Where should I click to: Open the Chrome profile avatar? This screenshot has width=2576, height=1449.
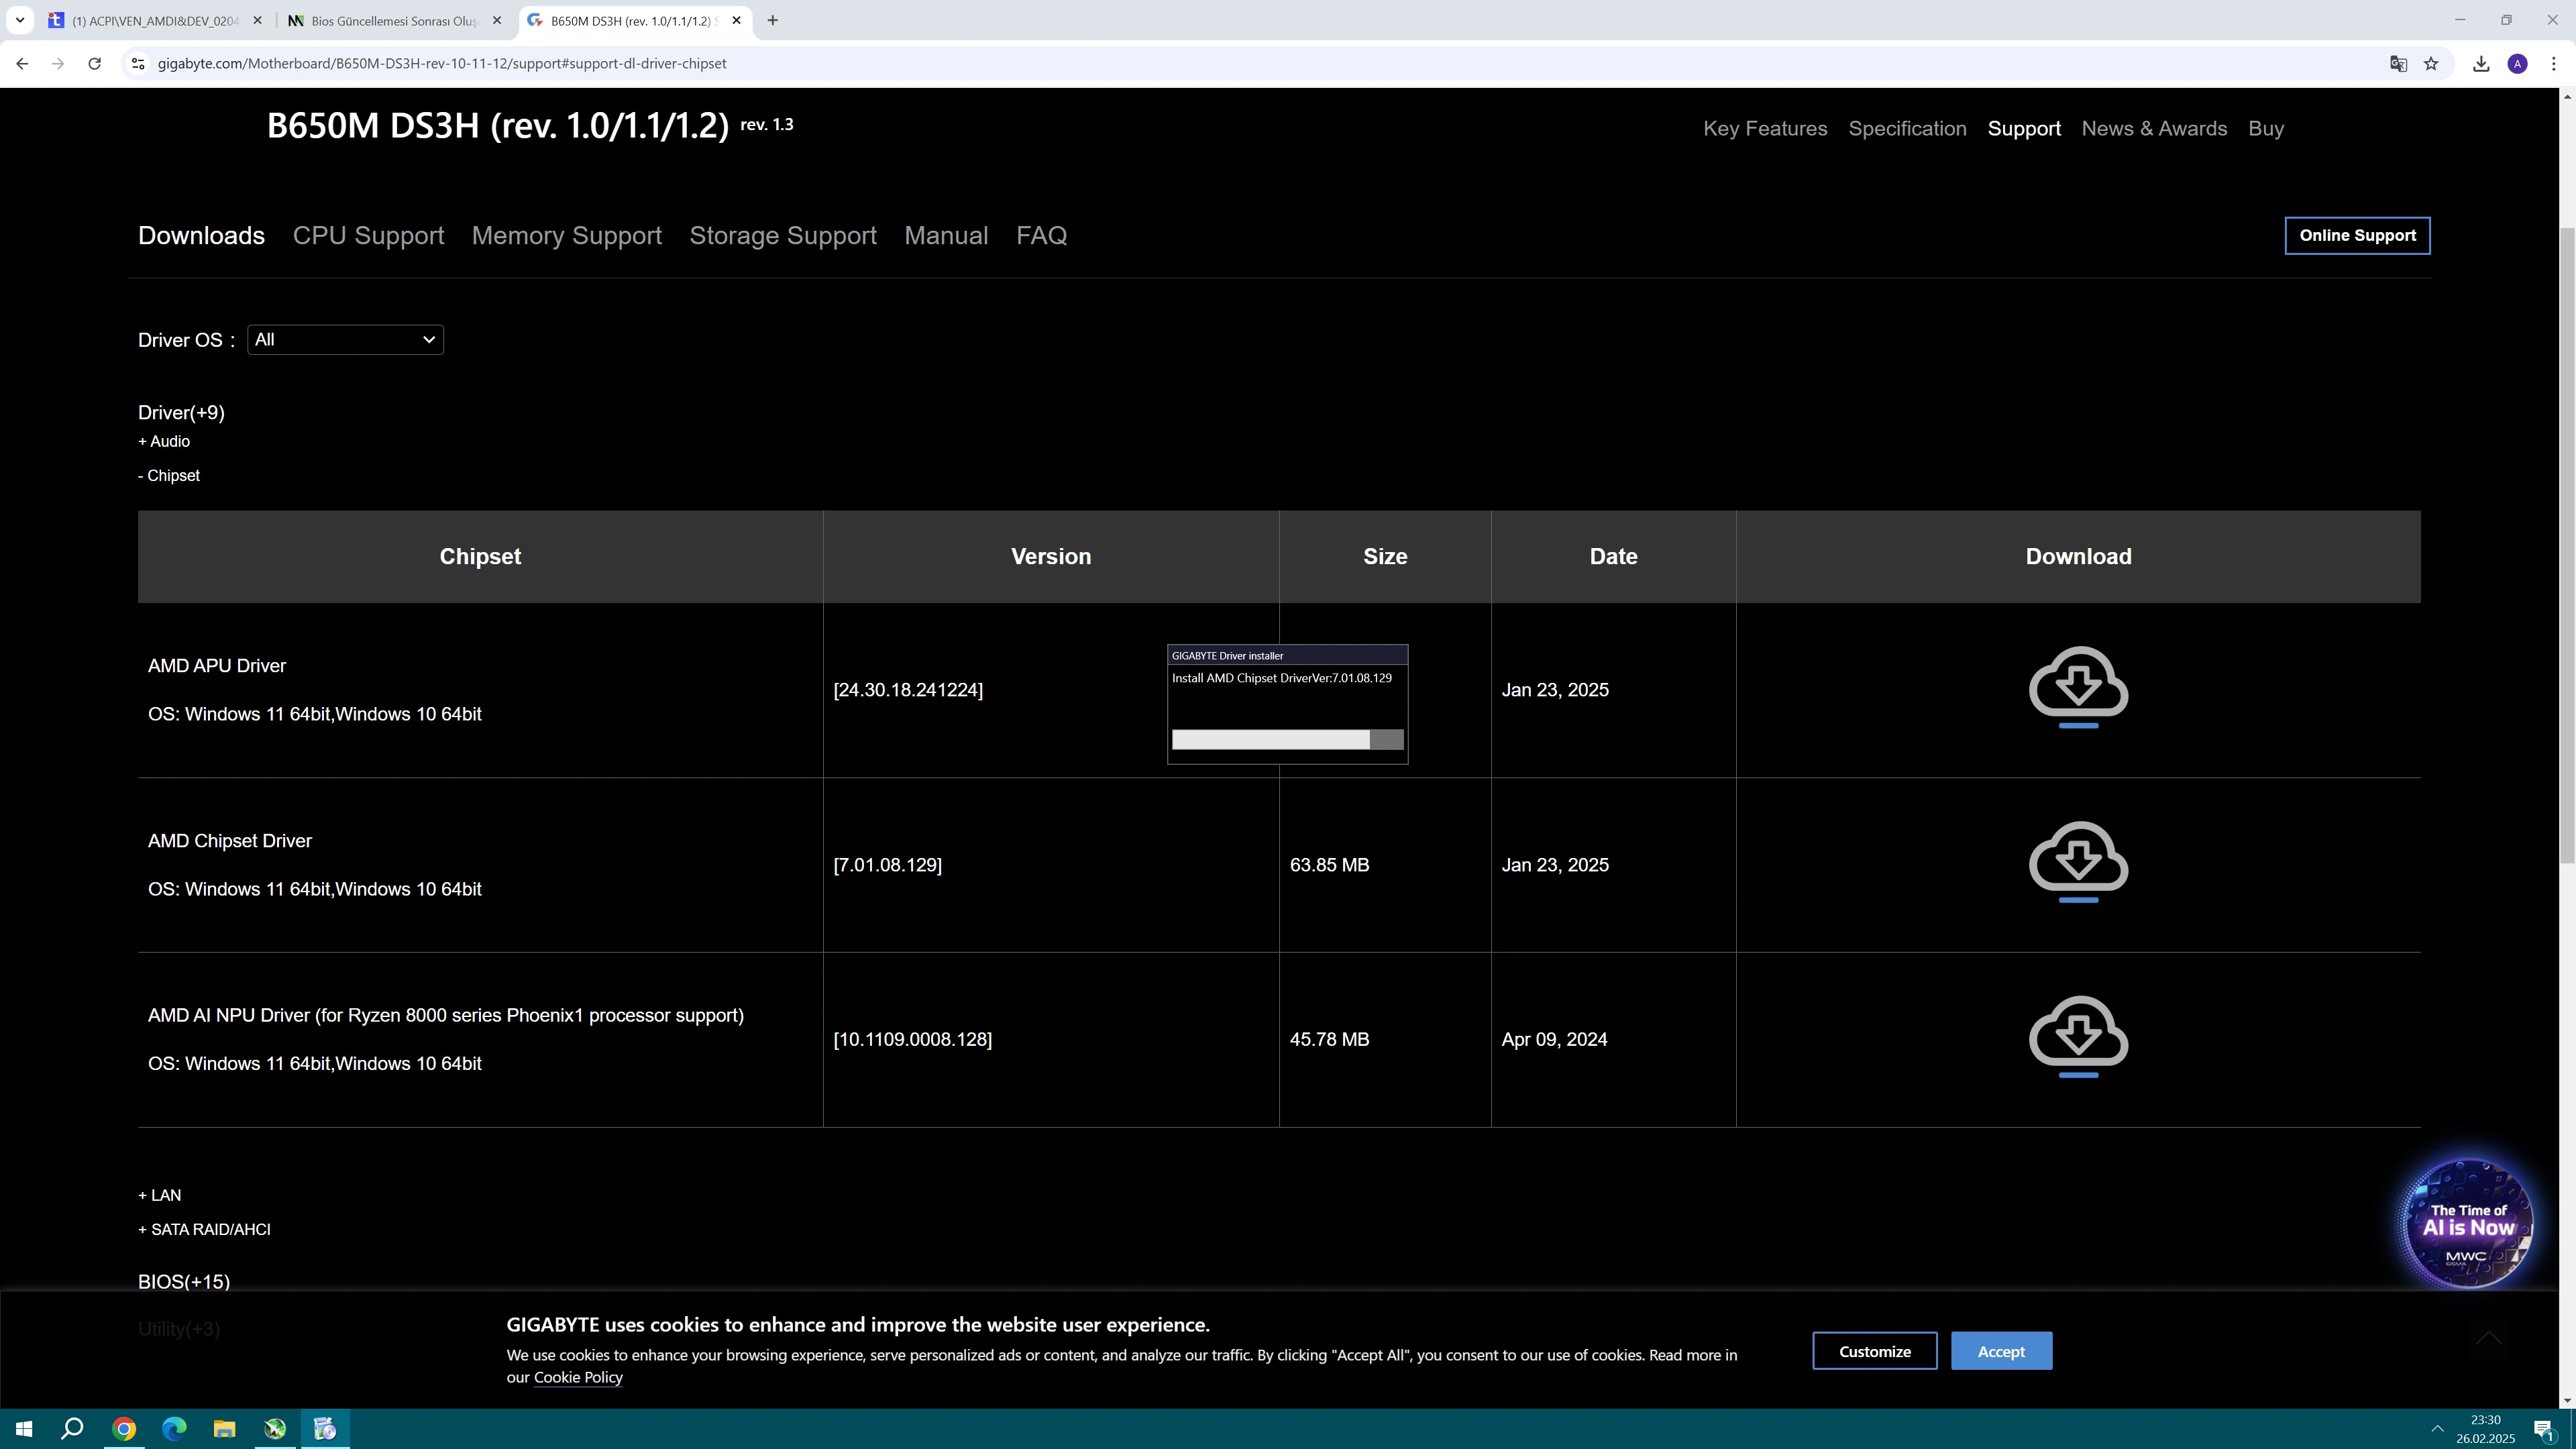2518,64
